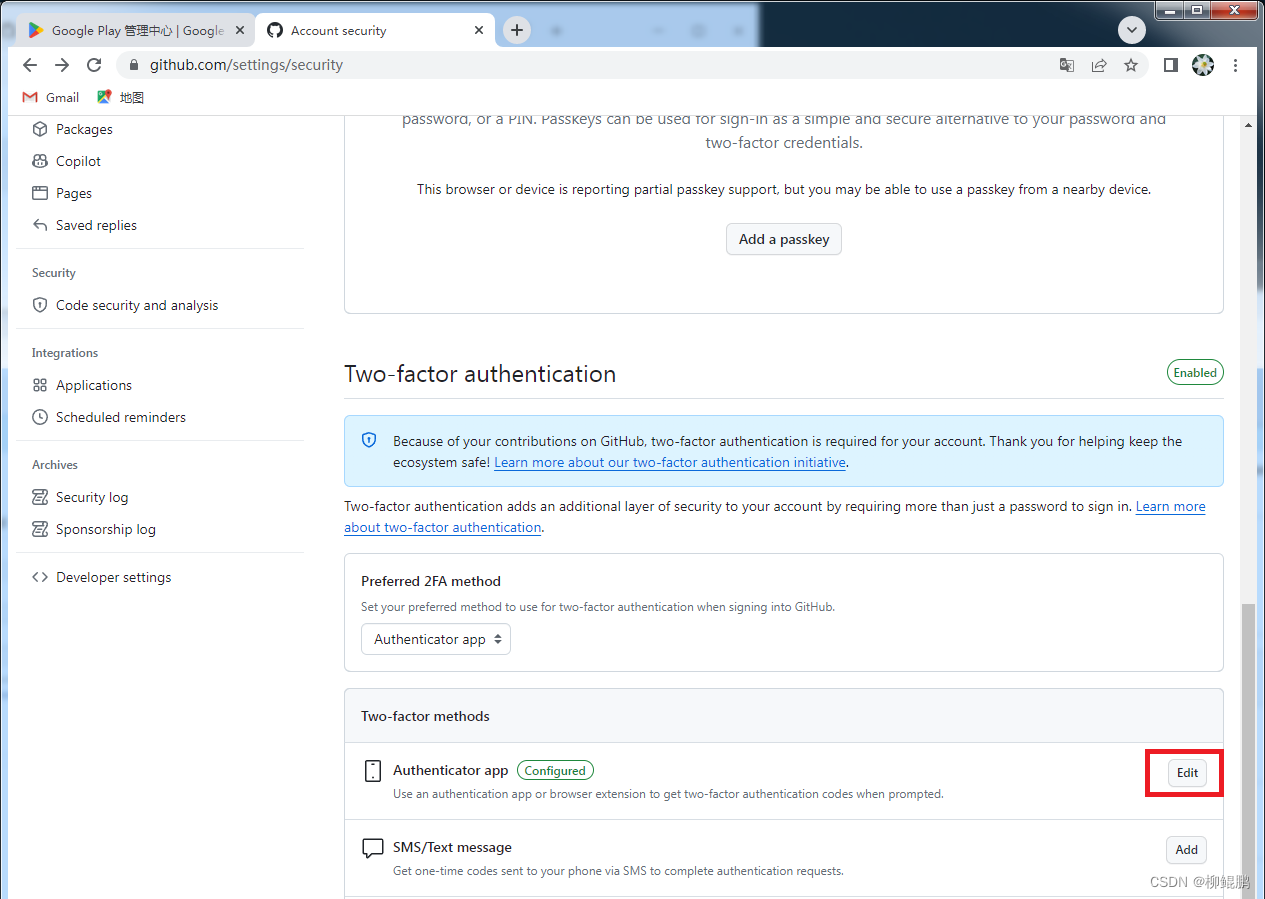Open the Pages settings section

pyautogui.click(x=75, y=192)
